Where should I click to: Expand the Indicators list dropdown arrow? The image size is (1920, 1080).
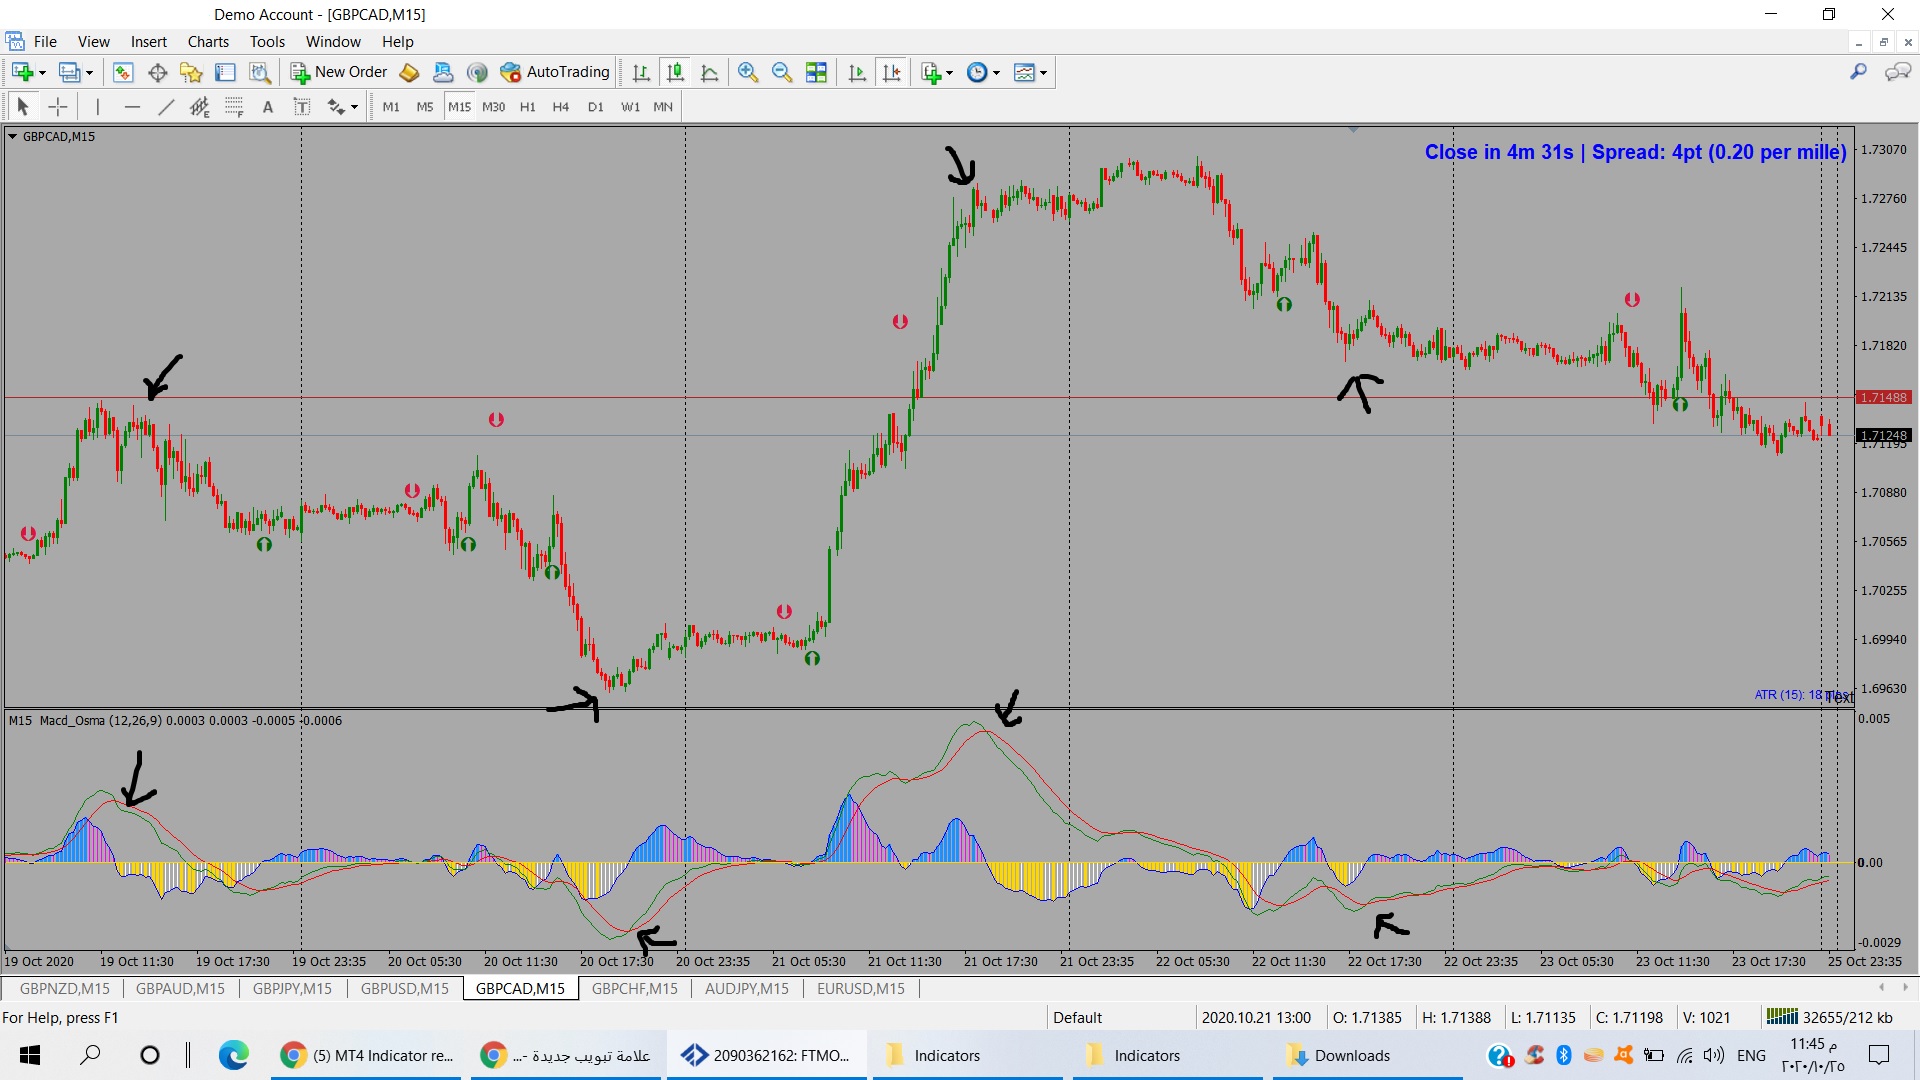pos(949,72)
